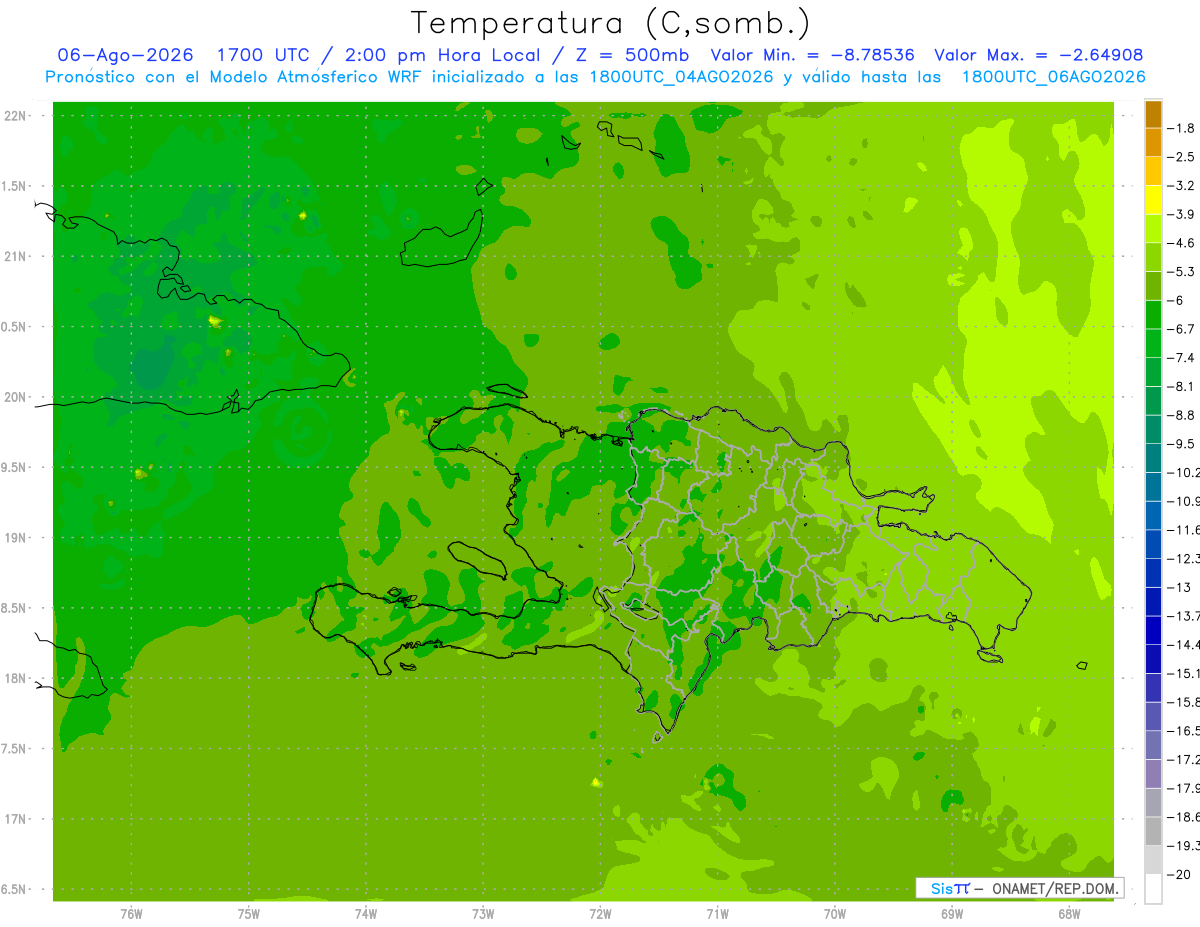Screen dimensions: 1200x927
Task: Click the '-5.3' color scale label
Action: coord(1181,272)
